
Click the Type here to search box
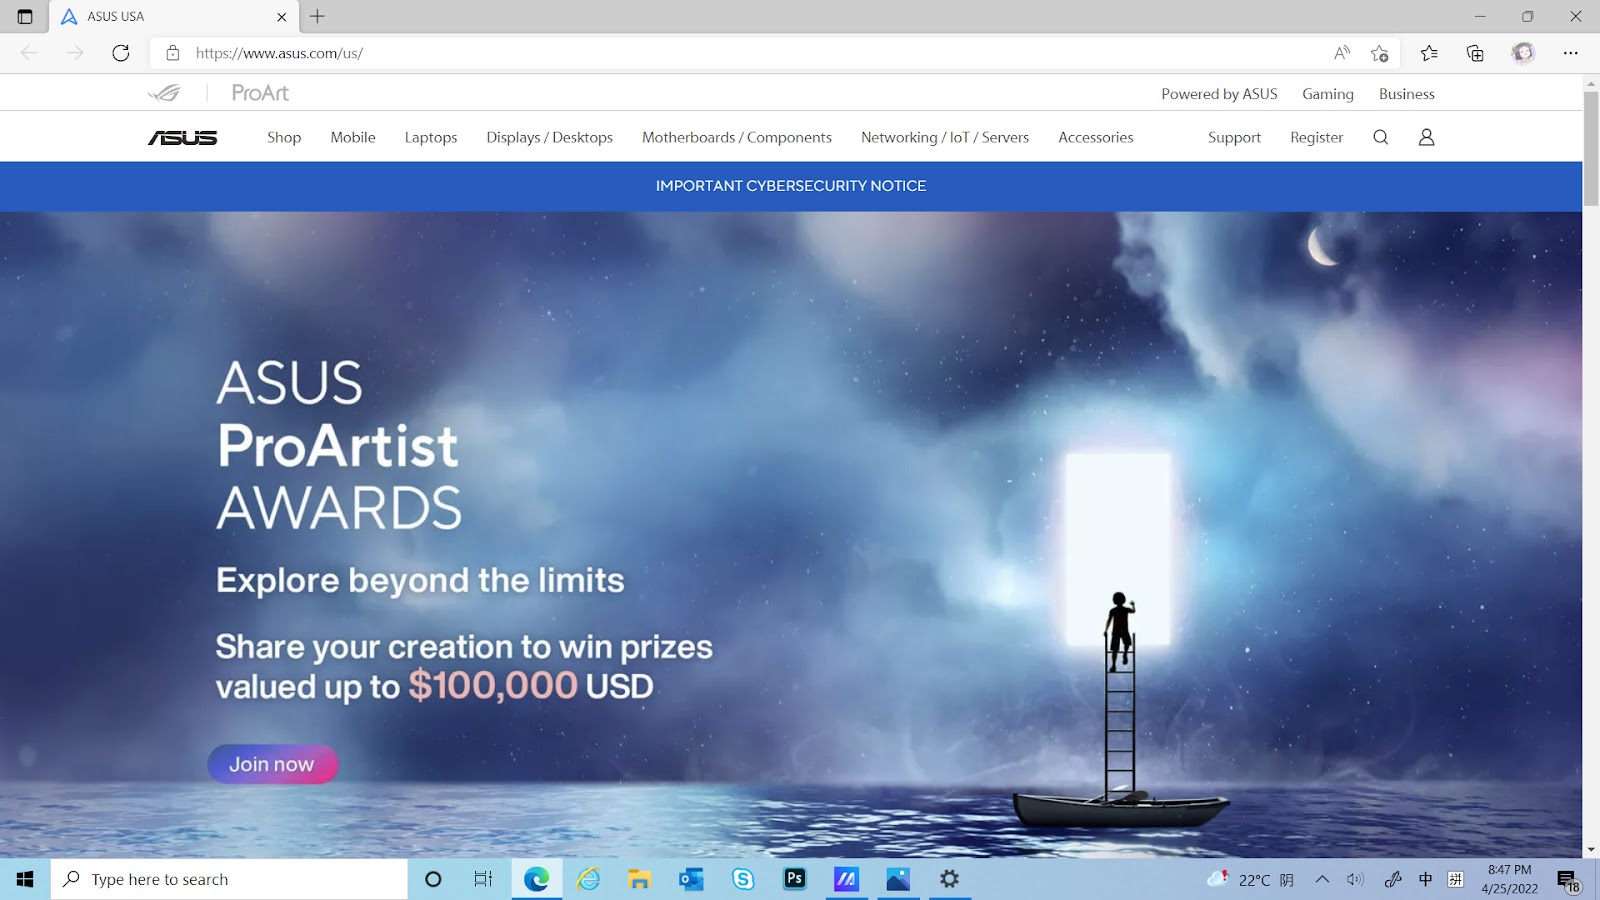pos(229,879)
